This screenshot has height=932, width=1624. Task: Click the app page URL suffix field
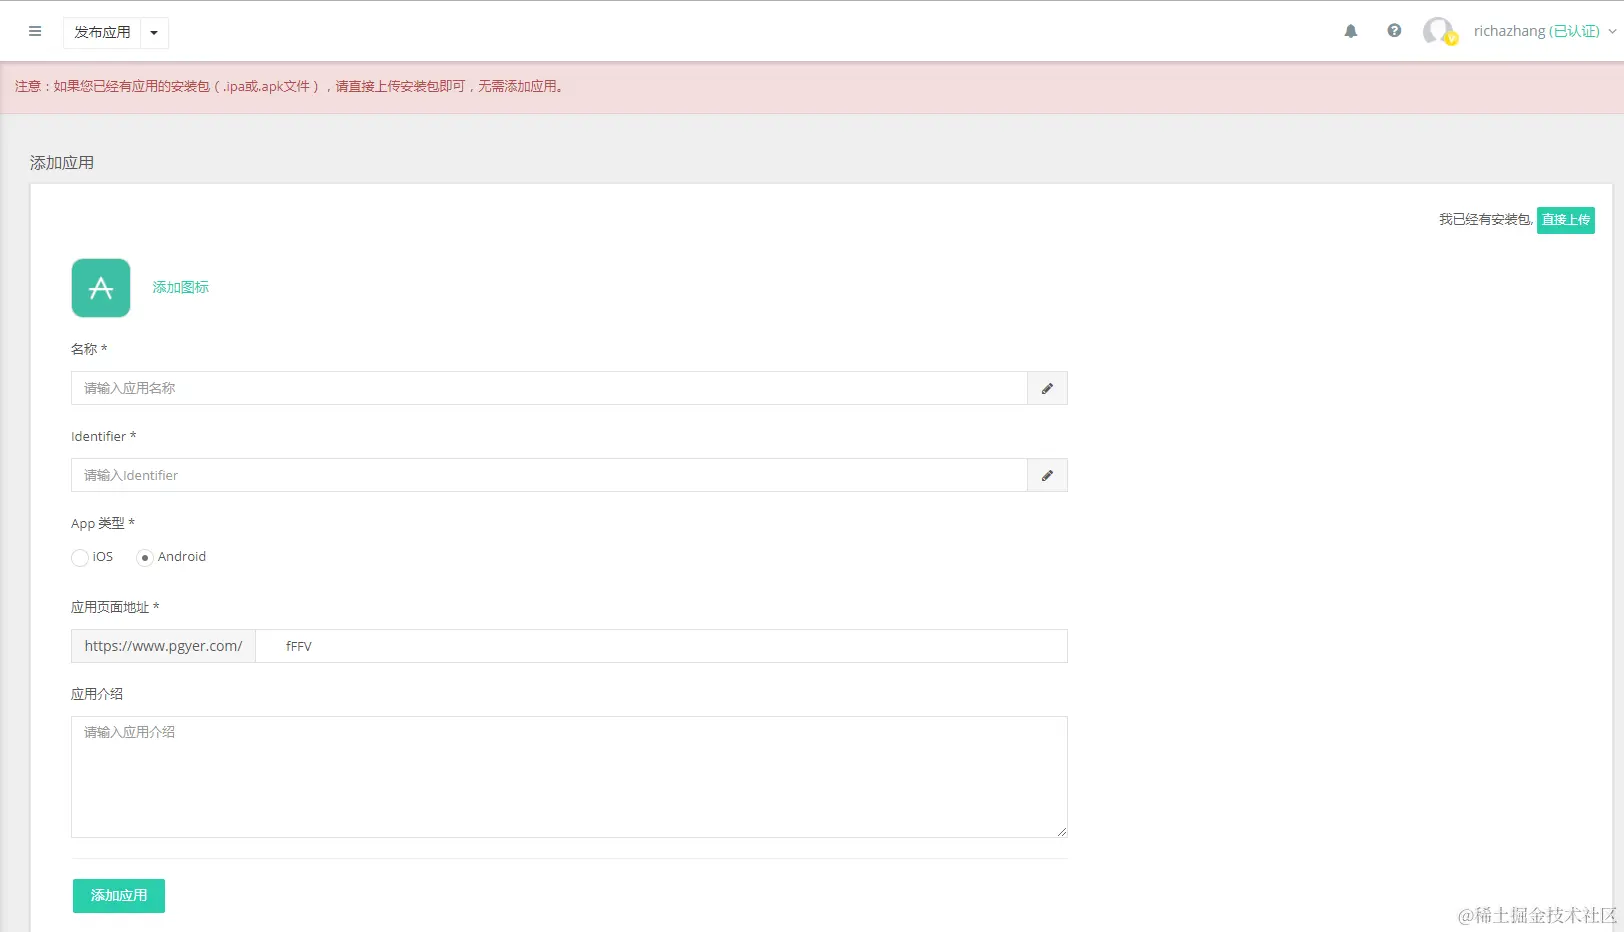coord(661,647)
